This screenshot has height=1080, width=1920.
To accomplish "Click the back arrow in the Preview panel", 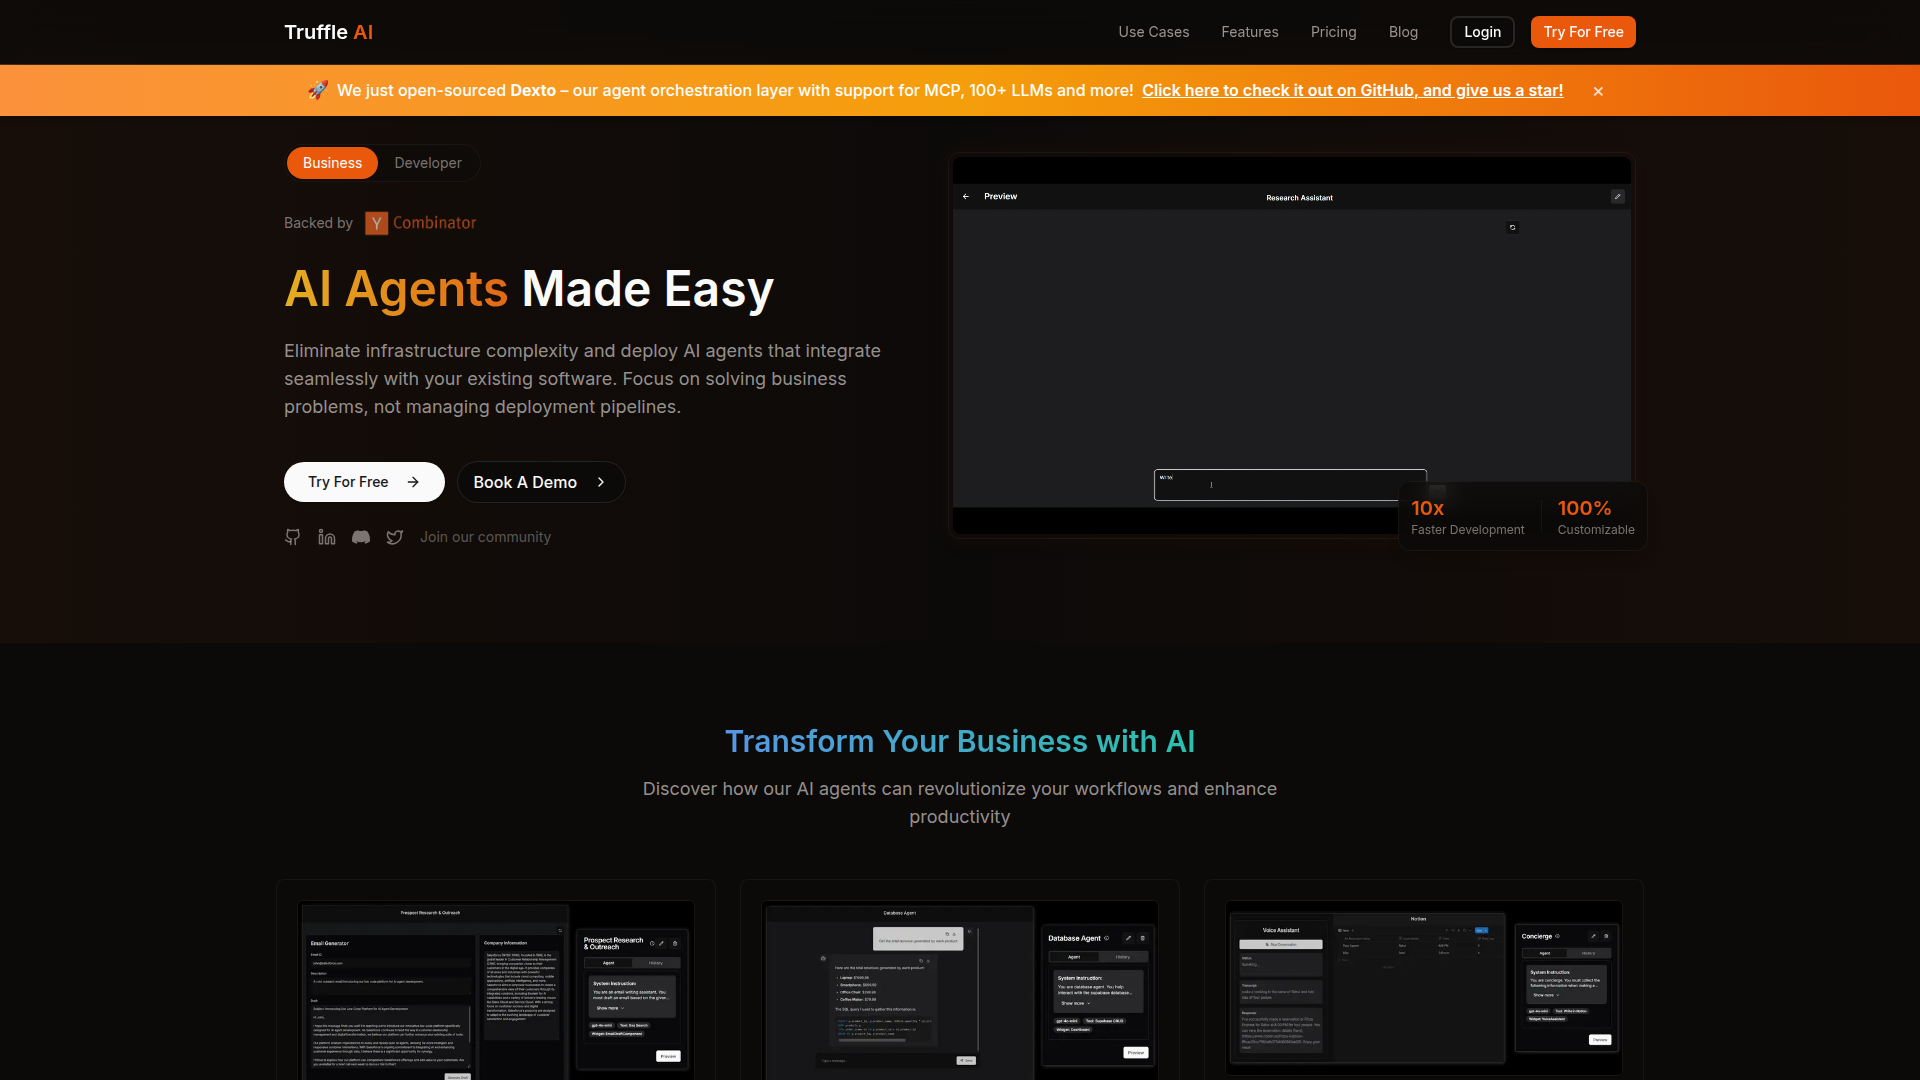I will tap(966, 196).
